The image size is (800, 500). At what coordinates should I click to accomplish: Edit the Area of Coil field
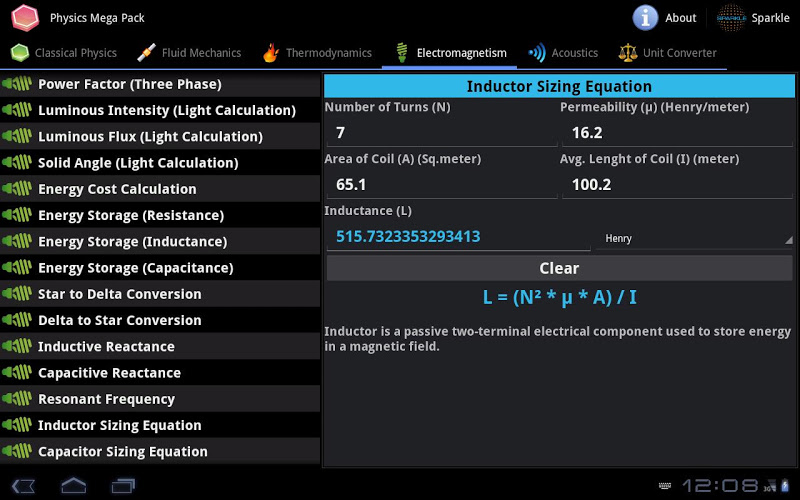click(x=441, y=184)
